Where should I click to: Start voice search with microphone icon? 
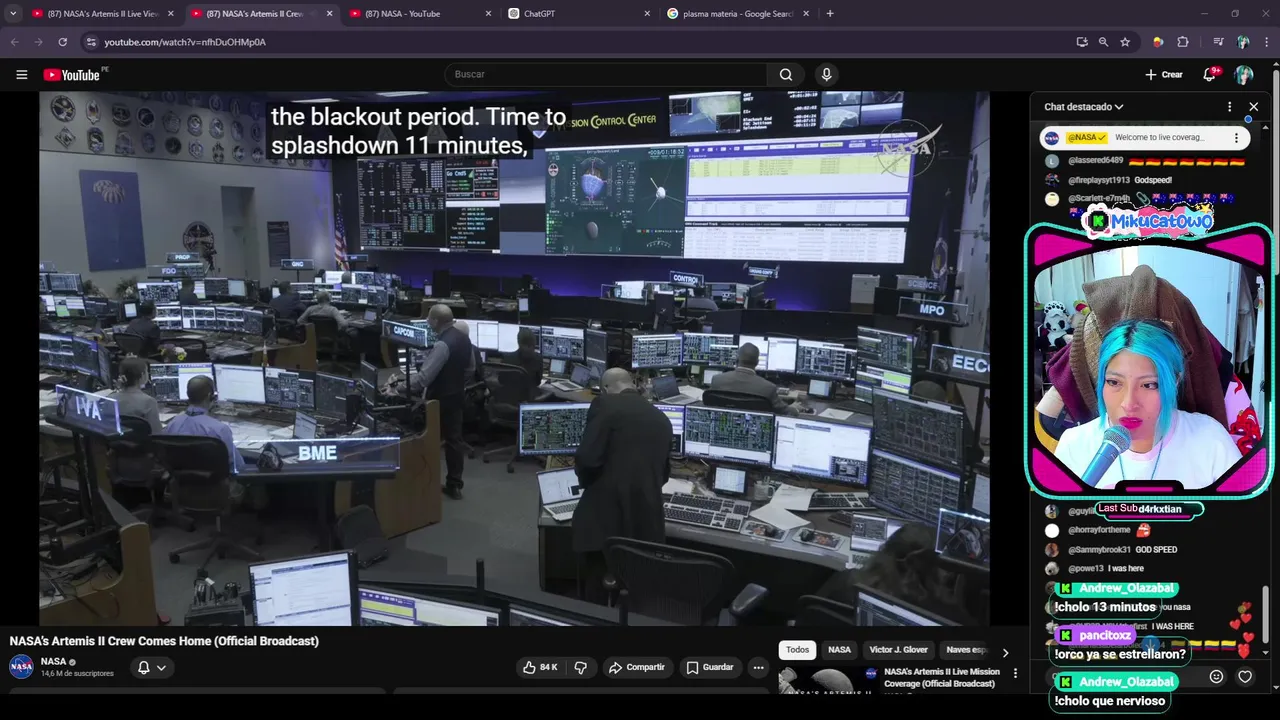point(826,75)
